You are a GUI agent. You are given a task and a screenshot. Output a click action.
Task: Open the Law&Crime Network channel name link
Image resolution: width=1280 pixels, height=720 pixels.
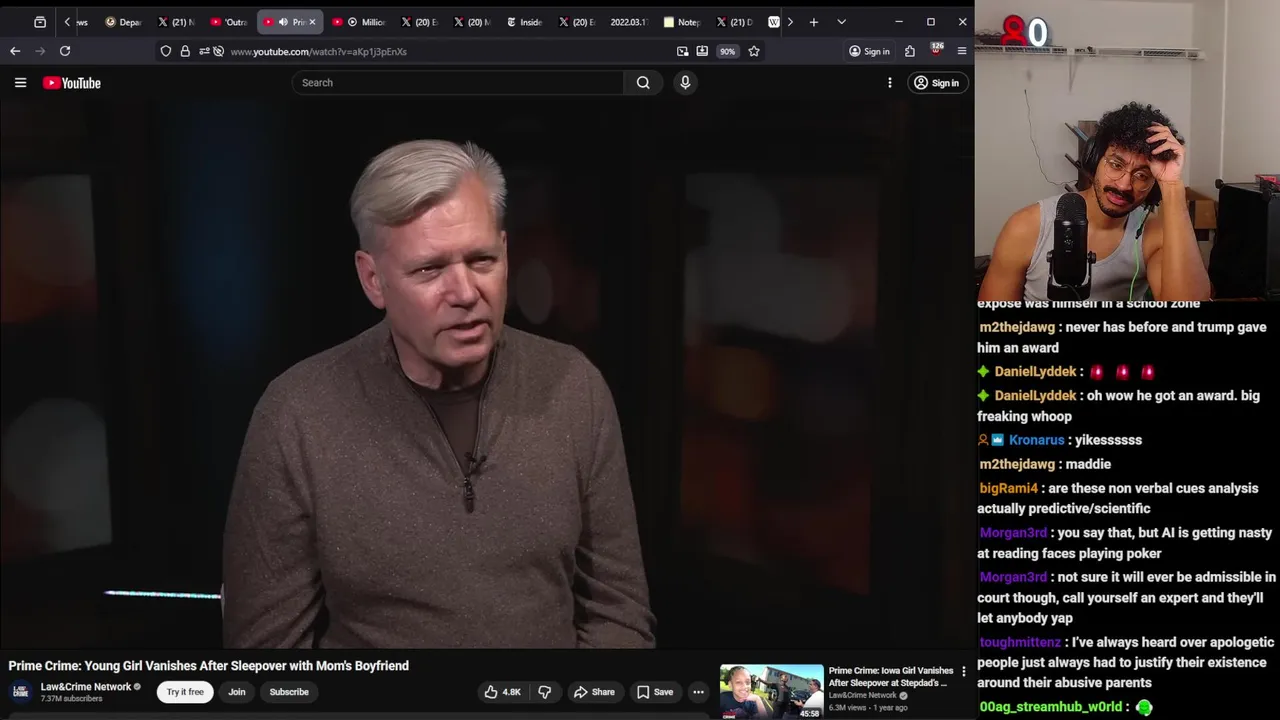86,687
